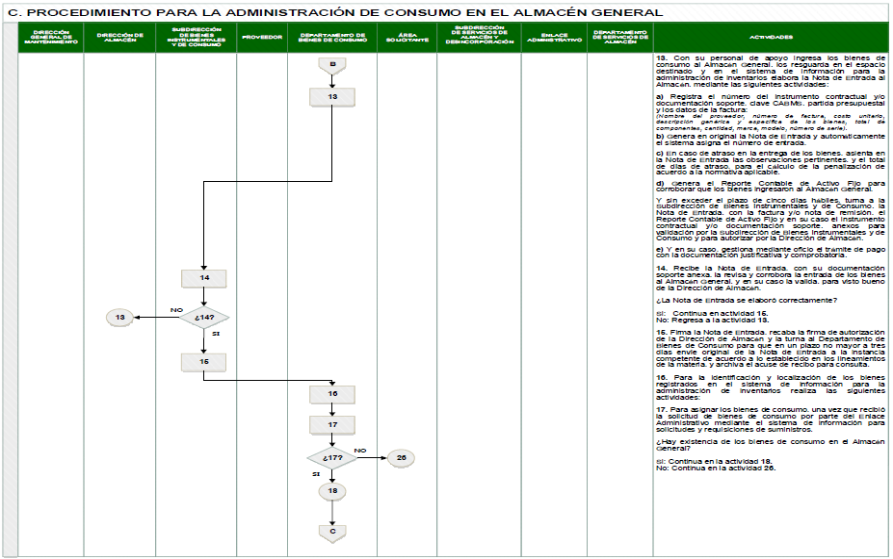Viewport: 893px width, 559px height.
Task: Click the ENLACE ADMINISTRATIVO column header
Action: [546, 38]
